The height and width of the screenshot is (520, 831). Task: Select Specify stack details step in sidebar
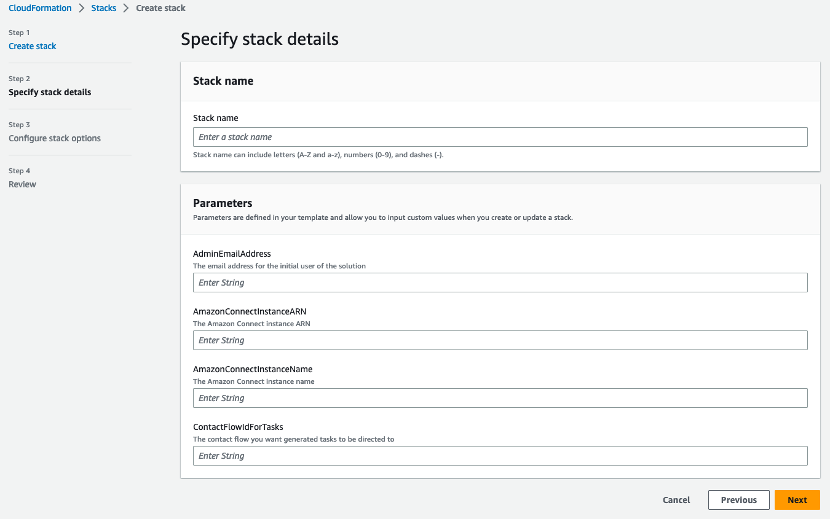coord(49,92)
